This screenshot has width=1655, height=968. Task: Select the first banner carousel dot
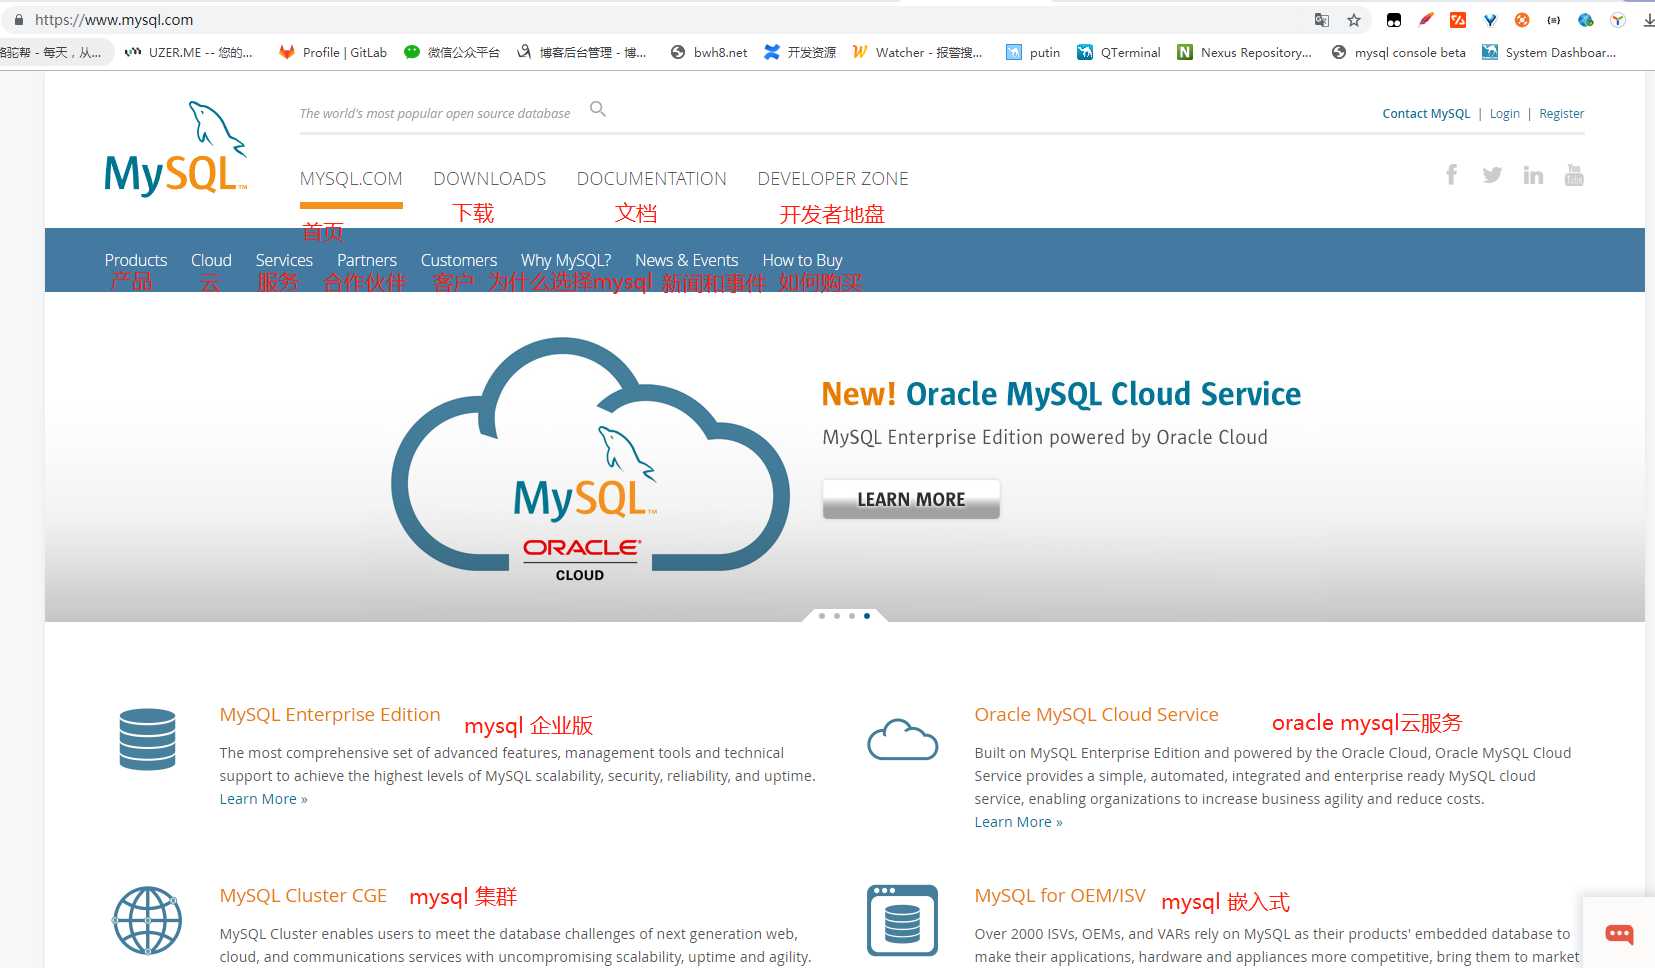(x=822, y=616)
